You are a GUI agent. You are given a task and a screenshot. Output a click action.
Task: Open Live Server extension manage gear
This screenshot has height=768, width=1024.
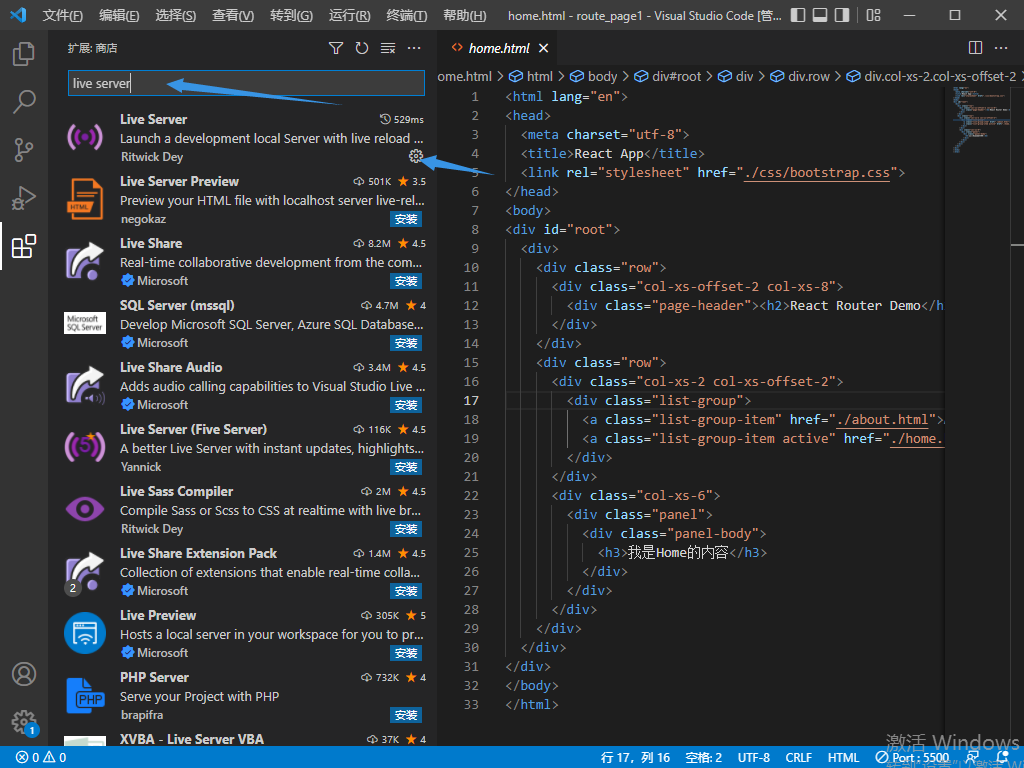coord(415,156)
